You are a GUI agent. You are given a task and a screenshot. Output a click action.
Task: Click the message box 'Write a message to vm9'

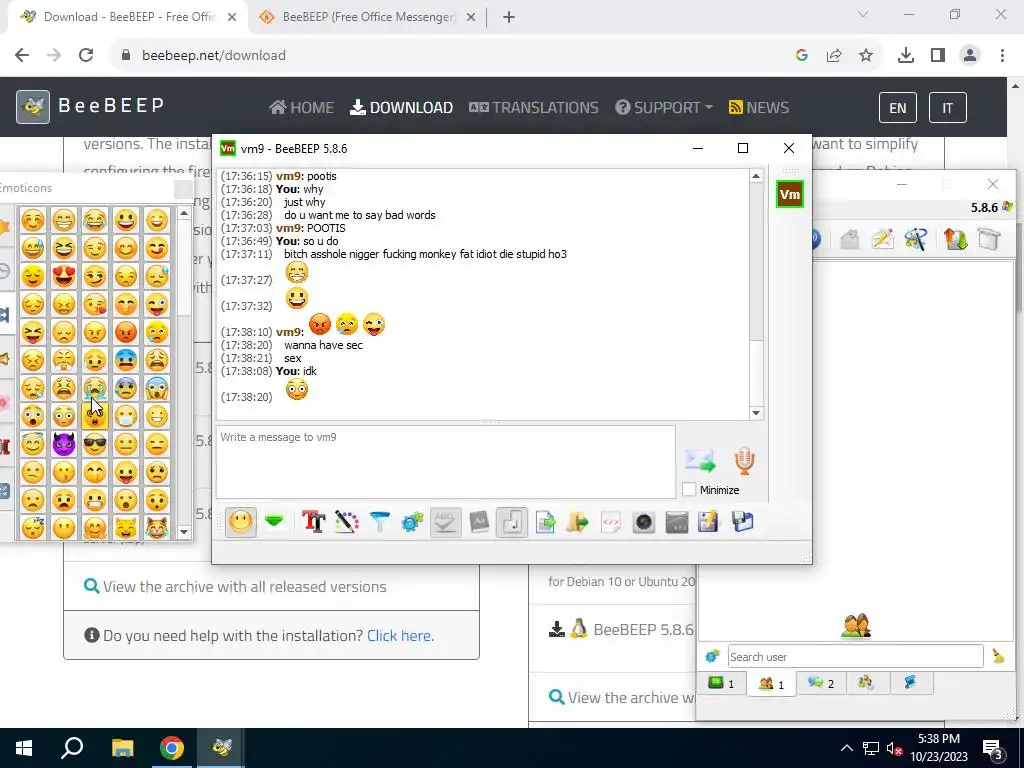446,462
